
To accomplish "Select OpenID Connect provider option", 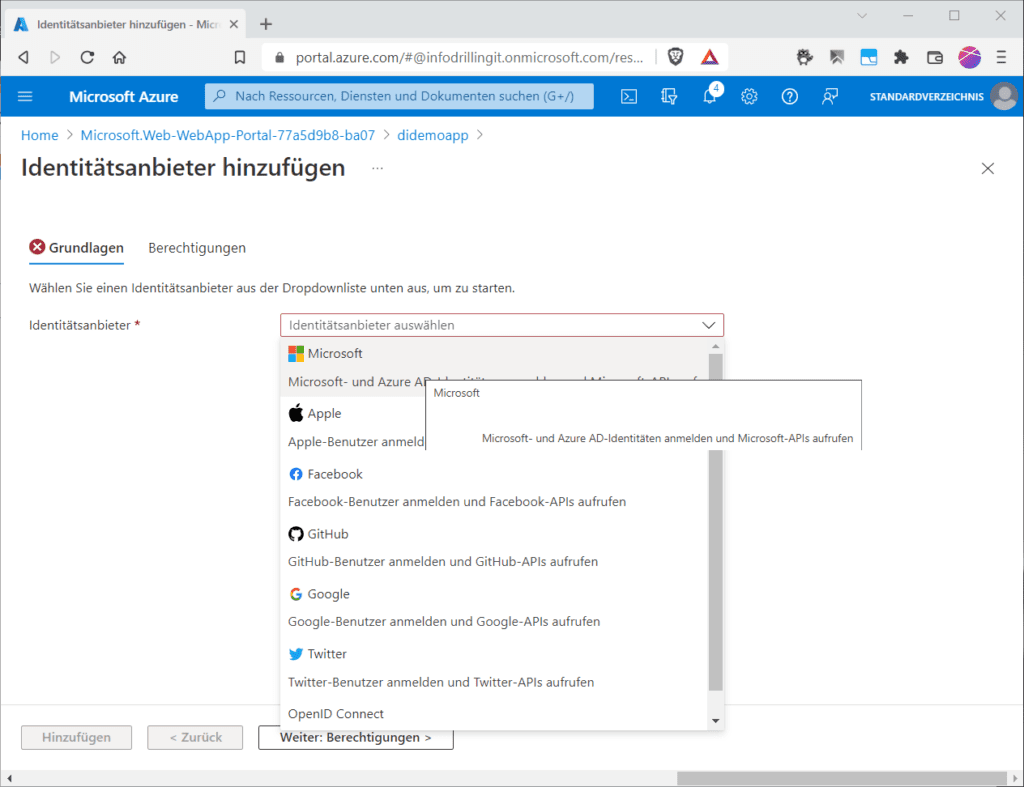I will (494, 715).
